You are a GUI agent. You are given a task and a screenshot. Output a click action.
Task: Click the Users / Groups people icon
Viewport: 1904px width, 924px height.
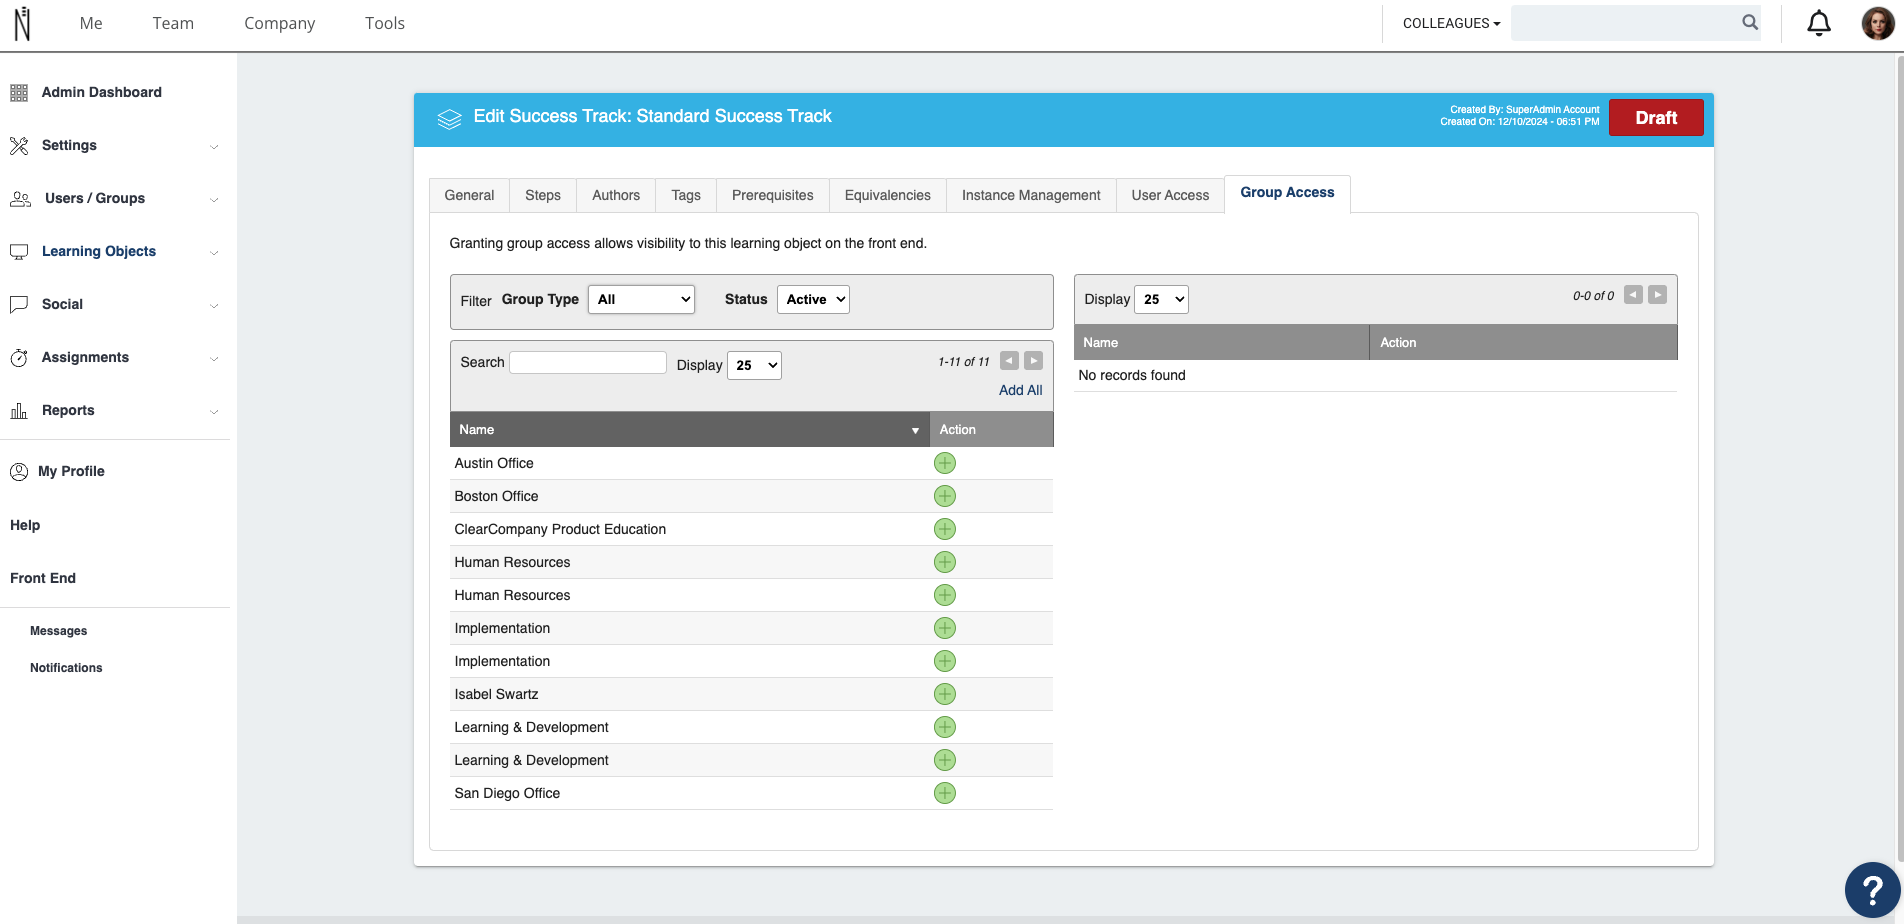[x=20, y=199]
